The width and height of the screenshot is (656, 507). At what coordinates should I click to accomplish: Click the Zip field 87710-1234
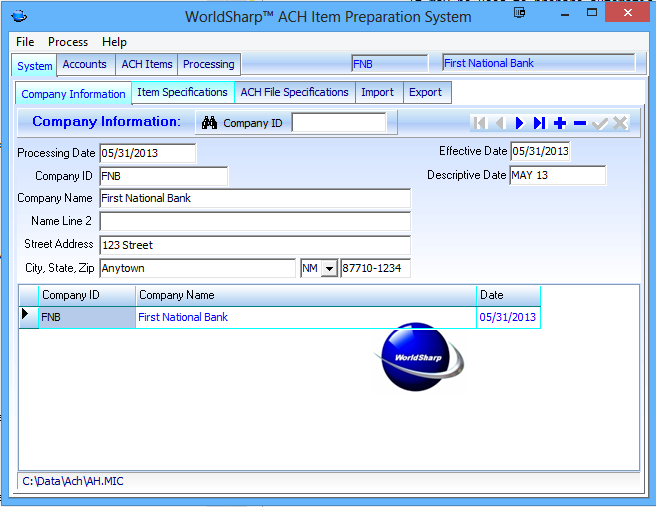[375, 268]
